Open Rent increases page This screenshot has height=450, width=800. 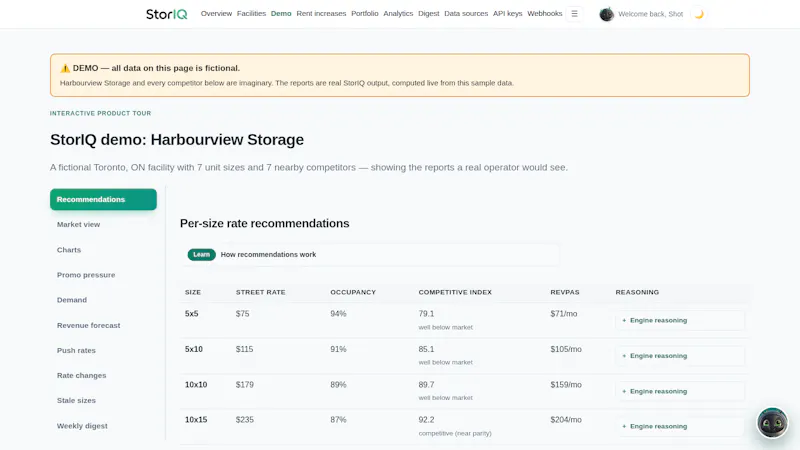tap(321, 14)
